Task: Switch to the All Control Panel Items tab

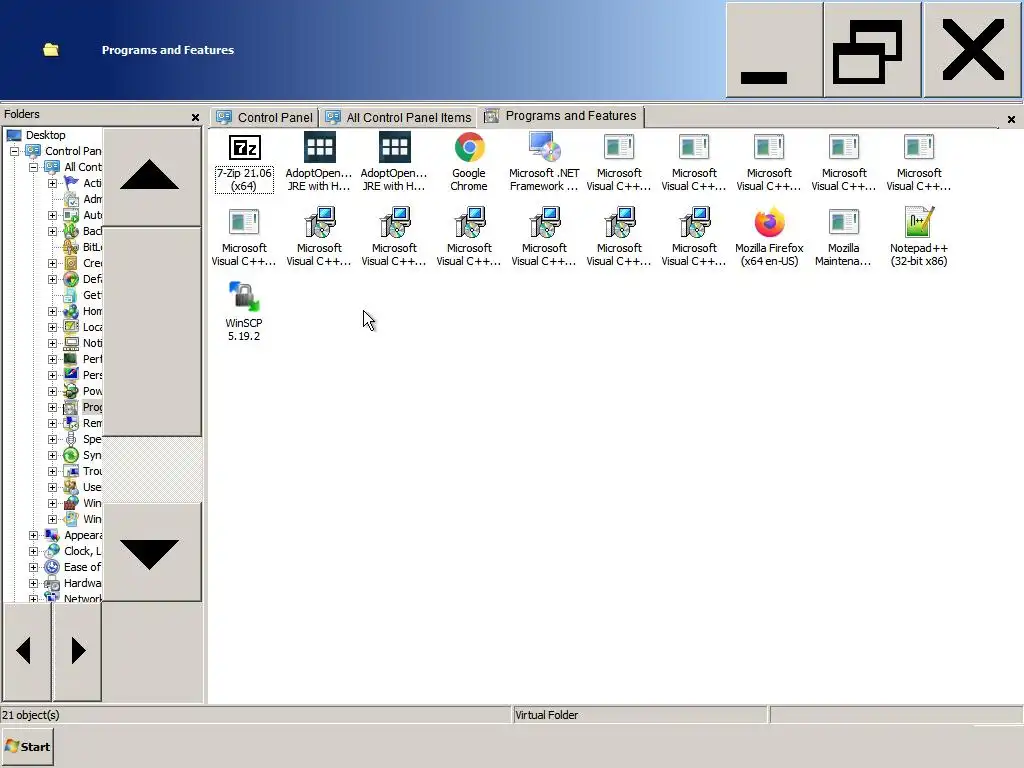Action: pyautogui.click(x=398, y=118)
